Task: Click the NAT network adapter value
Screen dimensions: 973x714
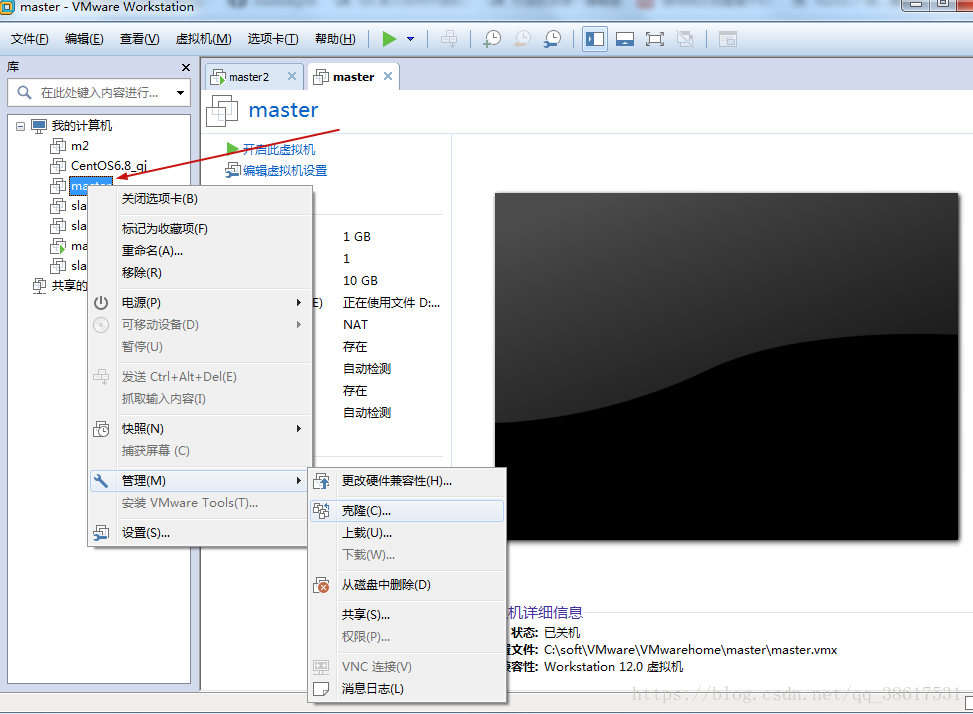Action: pos(356,324)
